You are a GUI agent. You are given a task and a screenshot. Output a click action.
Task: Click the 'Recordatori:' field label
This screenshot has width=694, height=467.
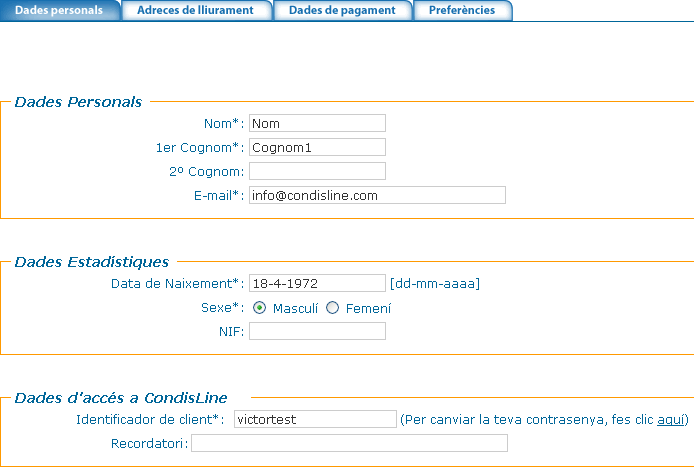[151, 443]
